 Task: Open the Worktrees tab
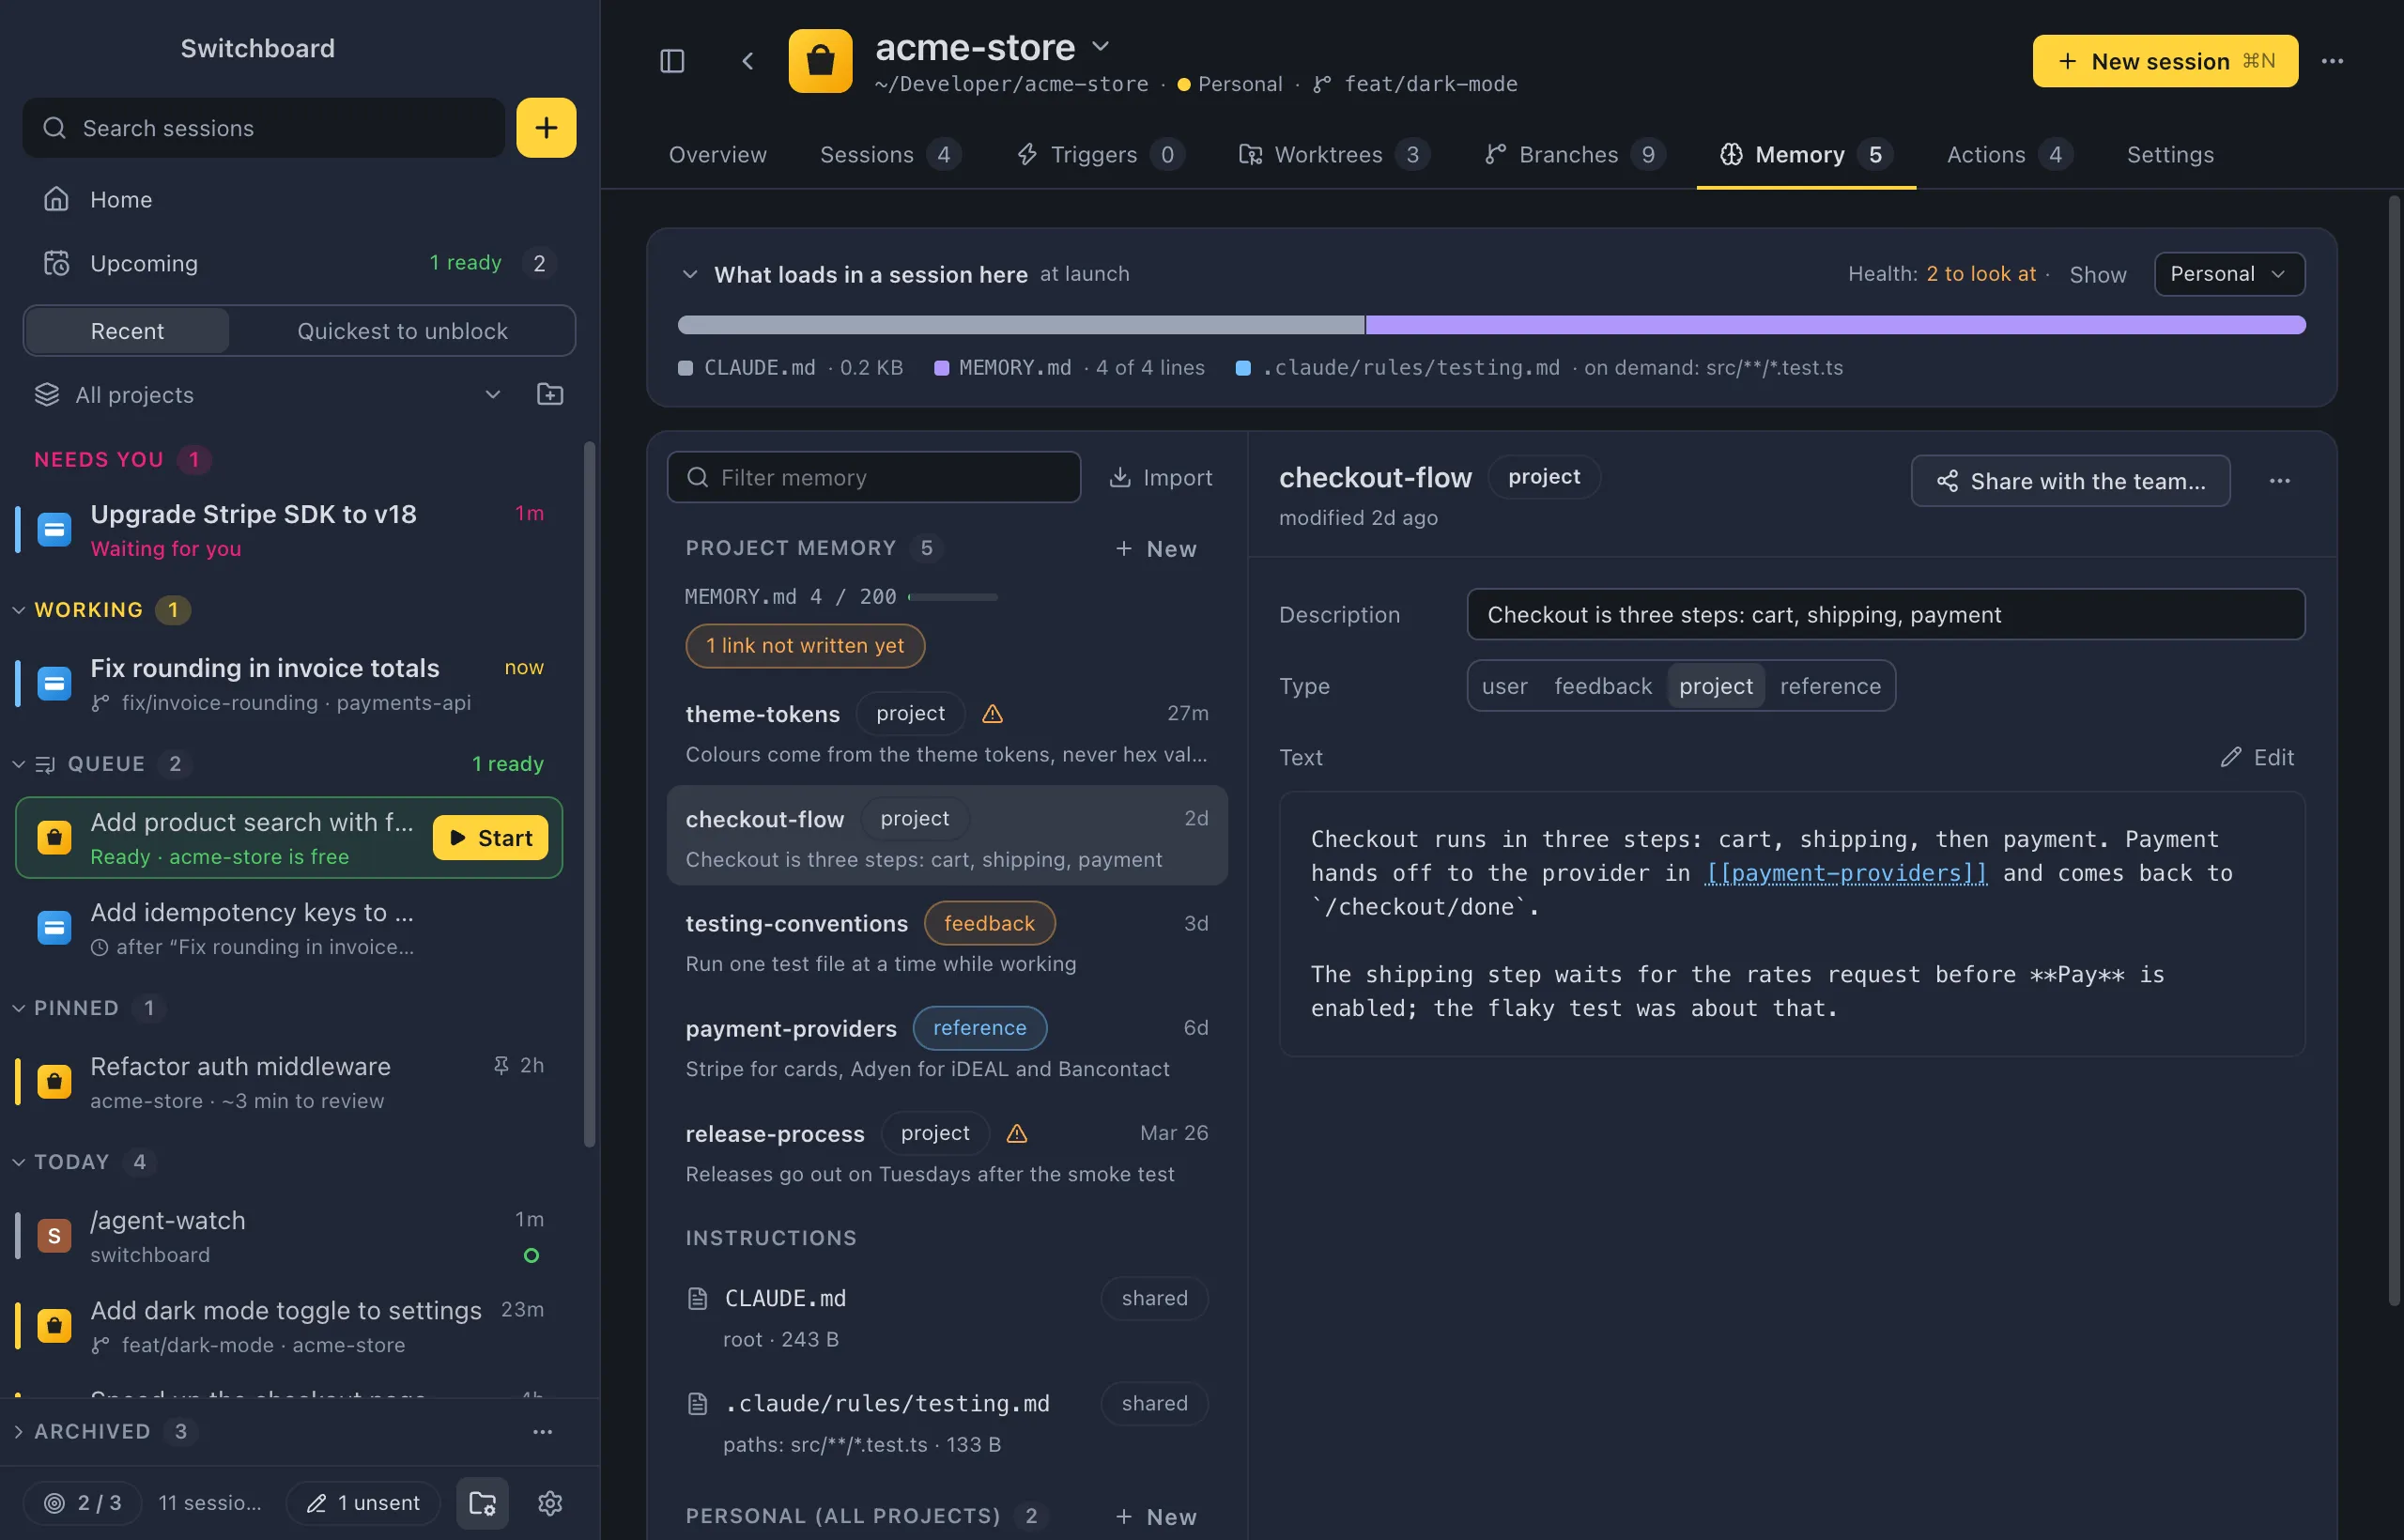point(1334,154)
